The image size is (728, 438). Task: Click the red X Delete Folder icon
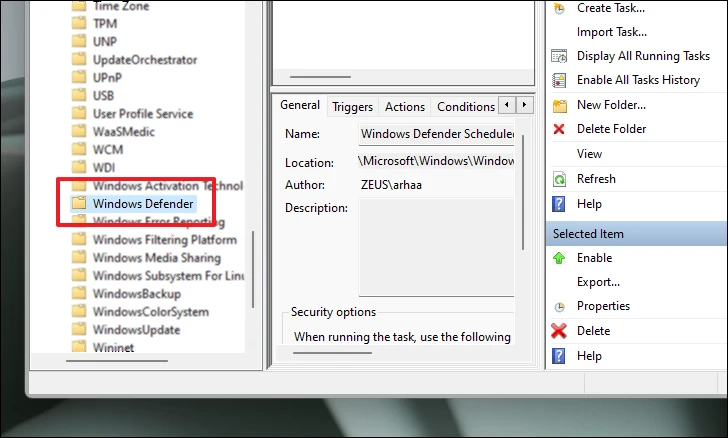pyautogui.click(x=559, y=129)
